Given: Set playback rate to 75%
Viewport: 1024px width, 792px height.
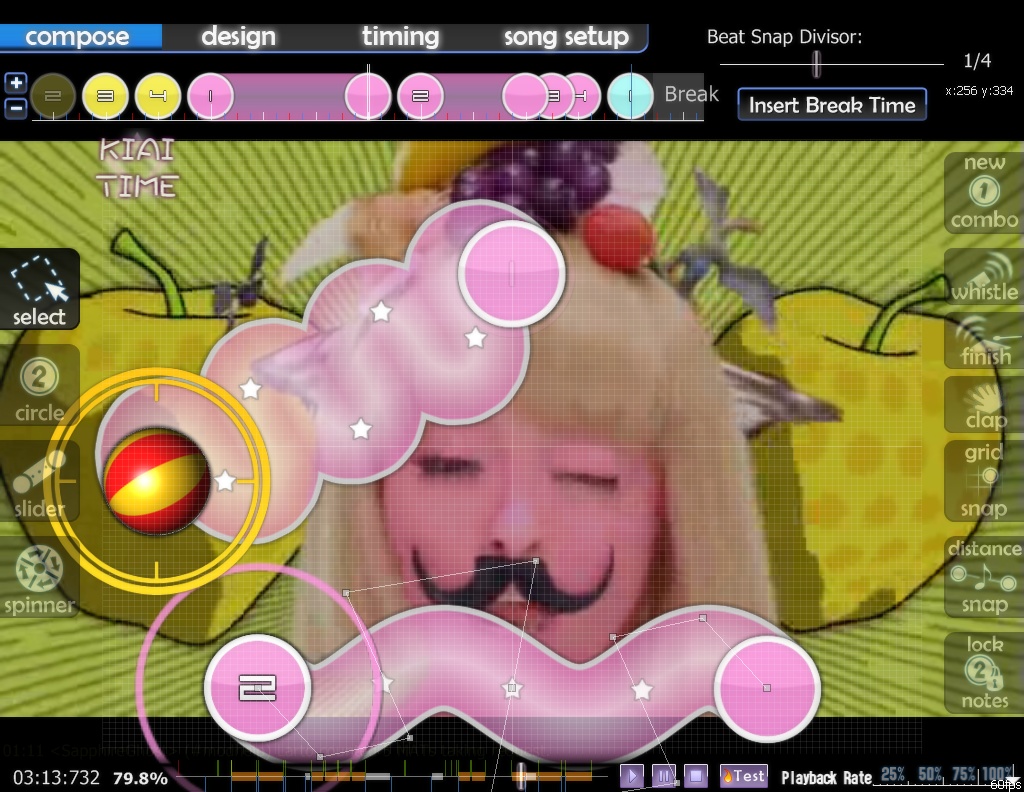Looking at the screenshot, I should 964,774.
